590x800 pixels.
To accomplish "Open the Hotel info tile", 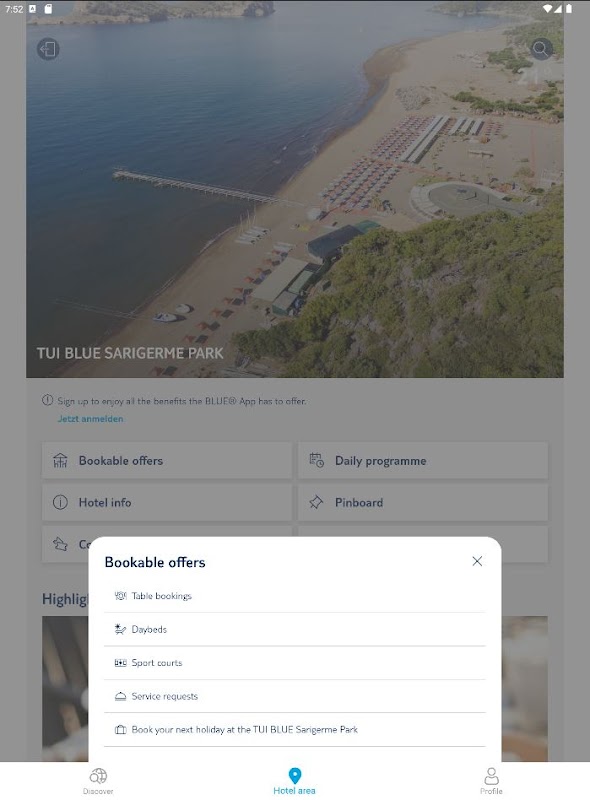I will pos(167,503).
